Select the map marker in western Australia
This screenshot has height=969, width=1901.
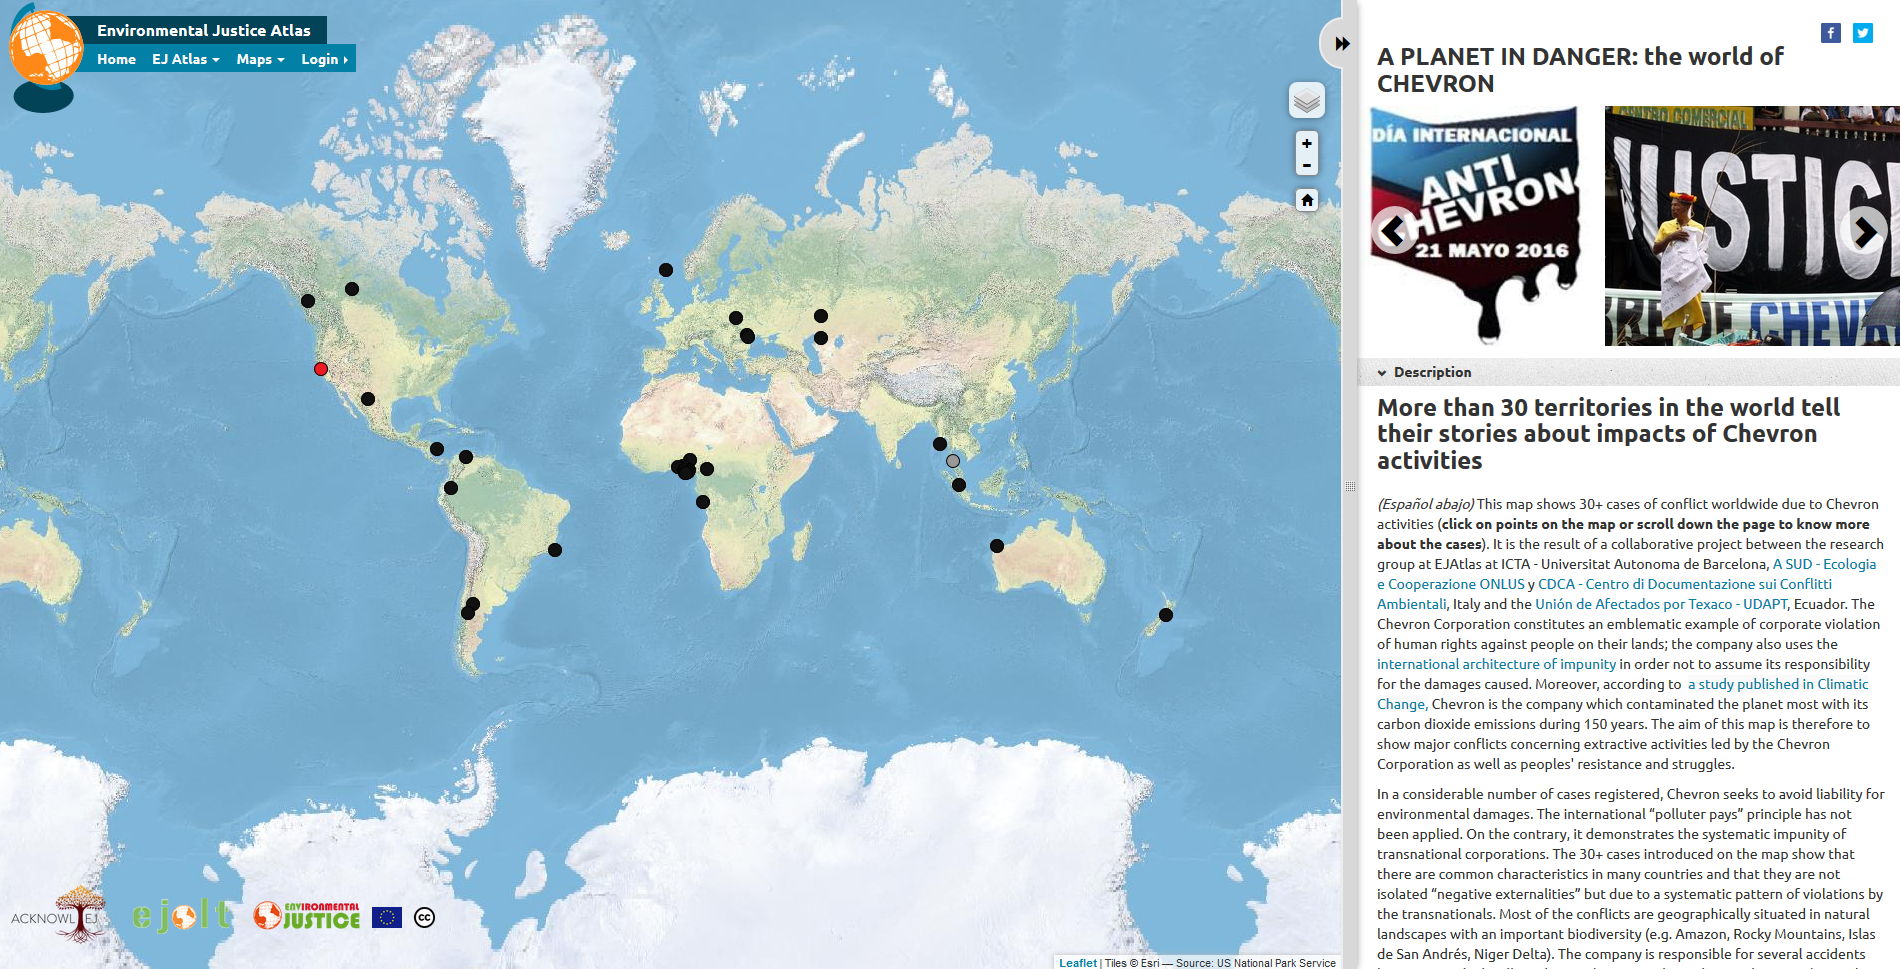[x=997, y=546]
